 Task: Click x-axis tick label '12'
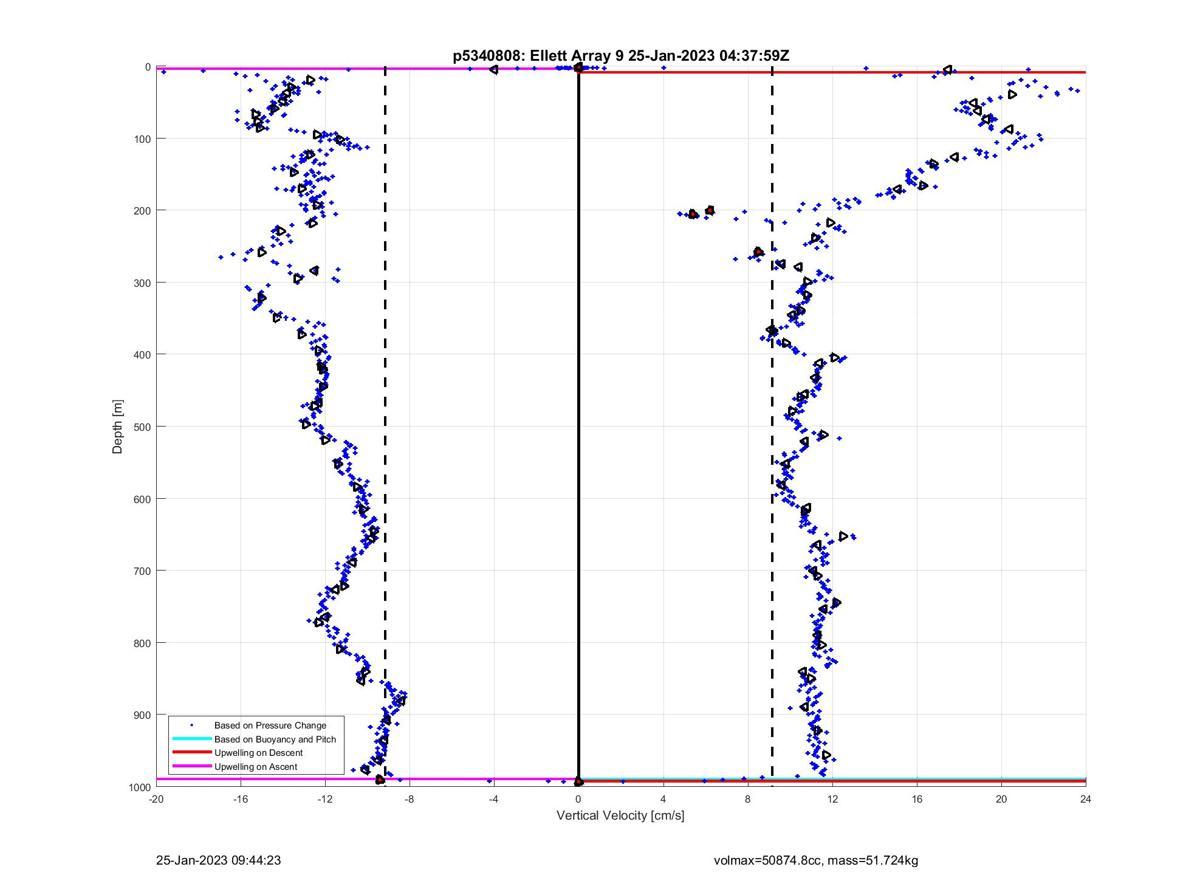[x=832, y=799]
